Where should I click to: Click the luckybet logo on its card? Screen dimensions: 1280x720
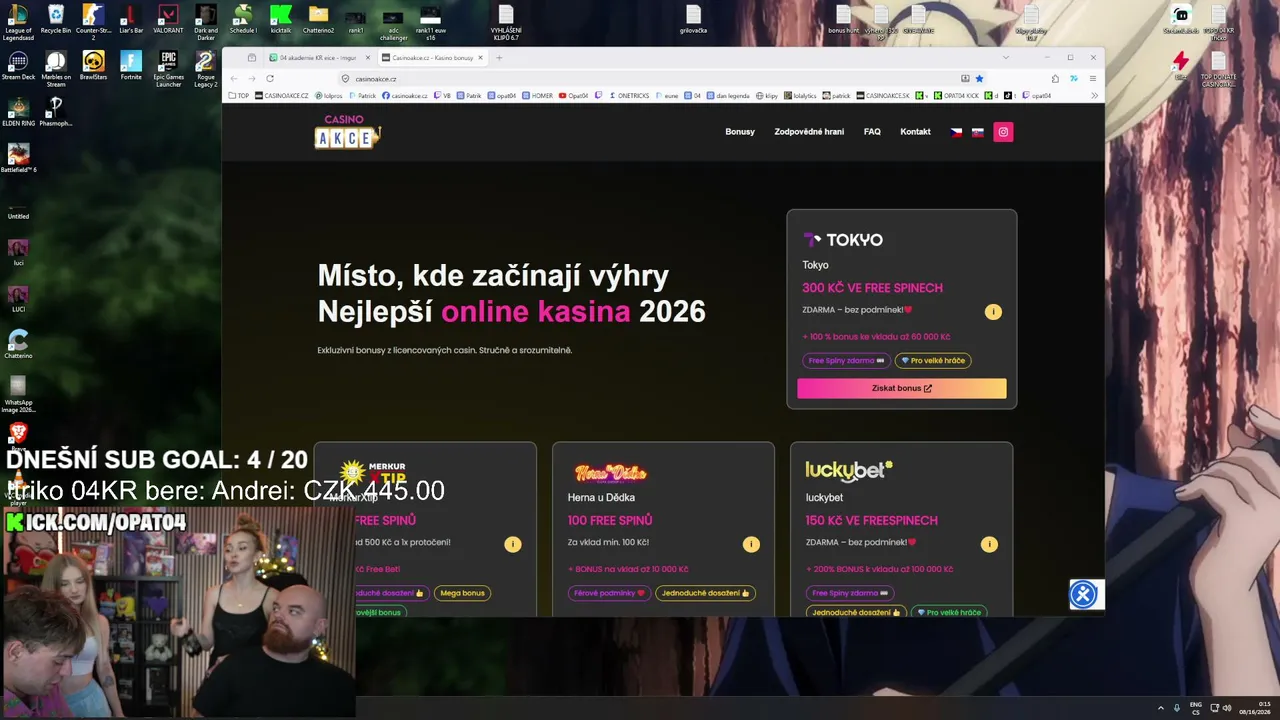pyautogui.click(x=849, y=470)
